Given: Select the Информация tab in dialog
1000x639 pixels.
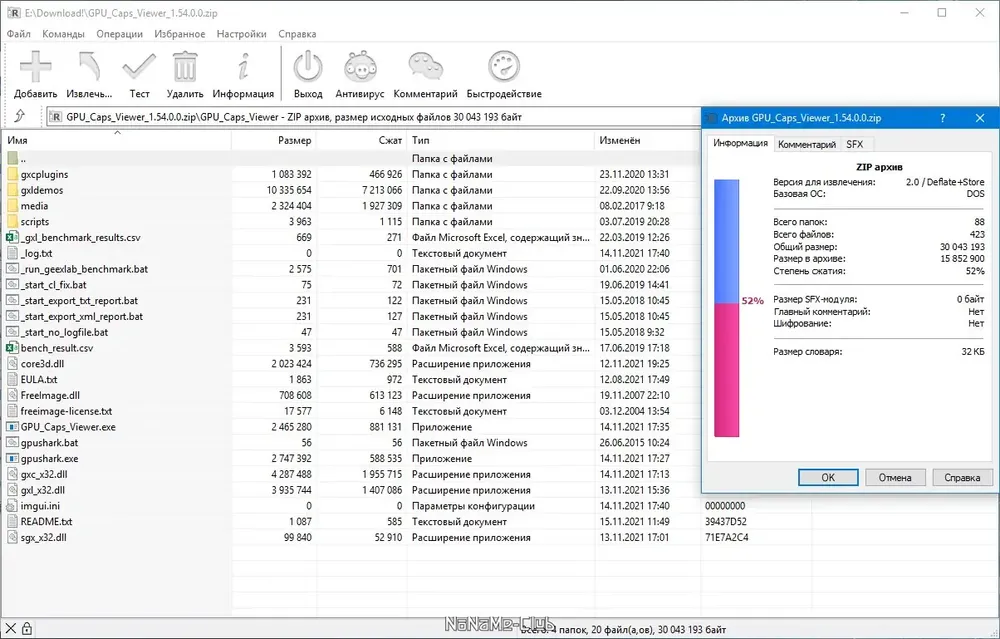Looking at the screenshot, I should pos(740,143).
